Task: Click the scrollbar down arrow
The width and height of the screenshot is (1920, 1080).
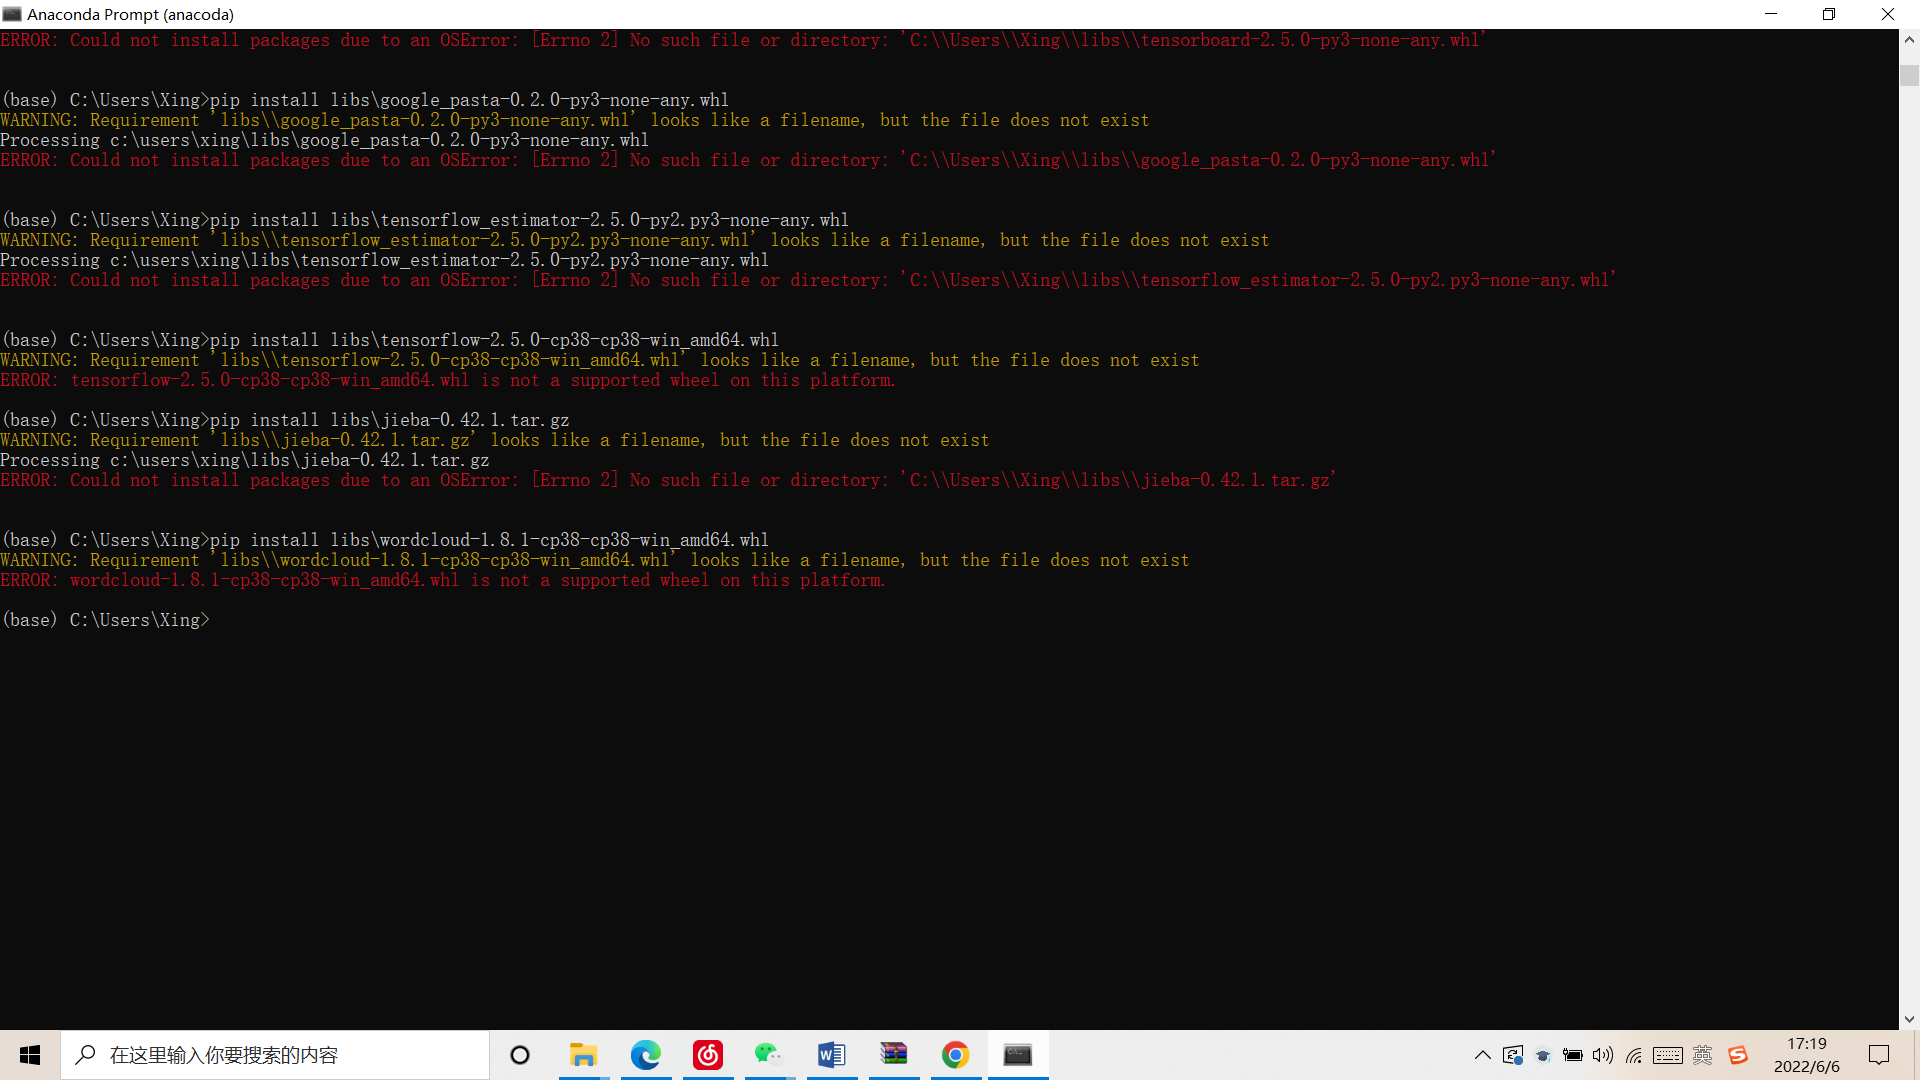Action: point(1909,1019)
